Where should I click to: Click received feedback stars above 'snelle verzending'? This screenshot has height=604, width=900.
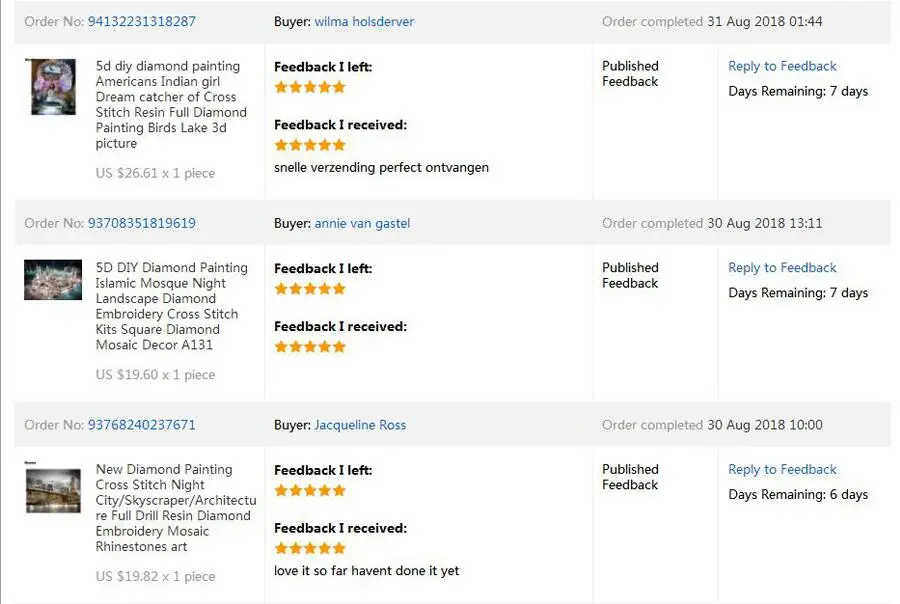(x=310, y=145)
